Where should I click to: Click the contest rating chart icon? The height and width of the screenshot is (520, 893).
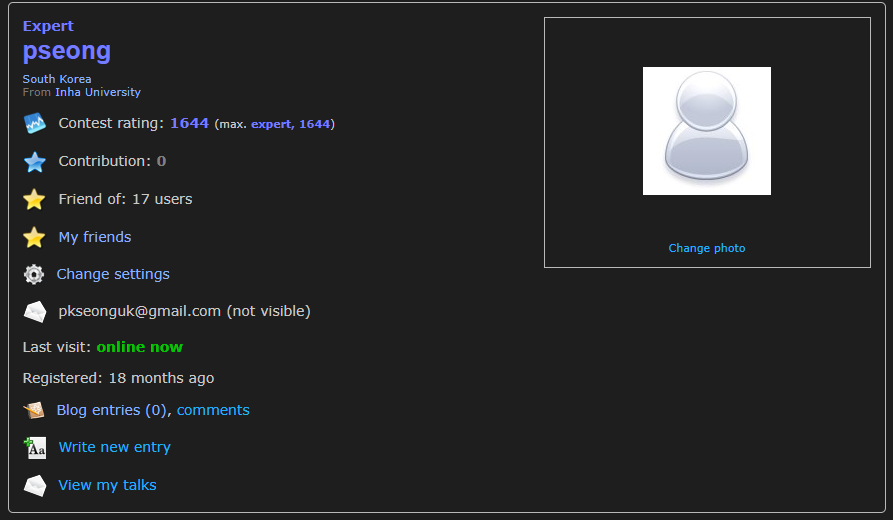(x=35, y=123)
